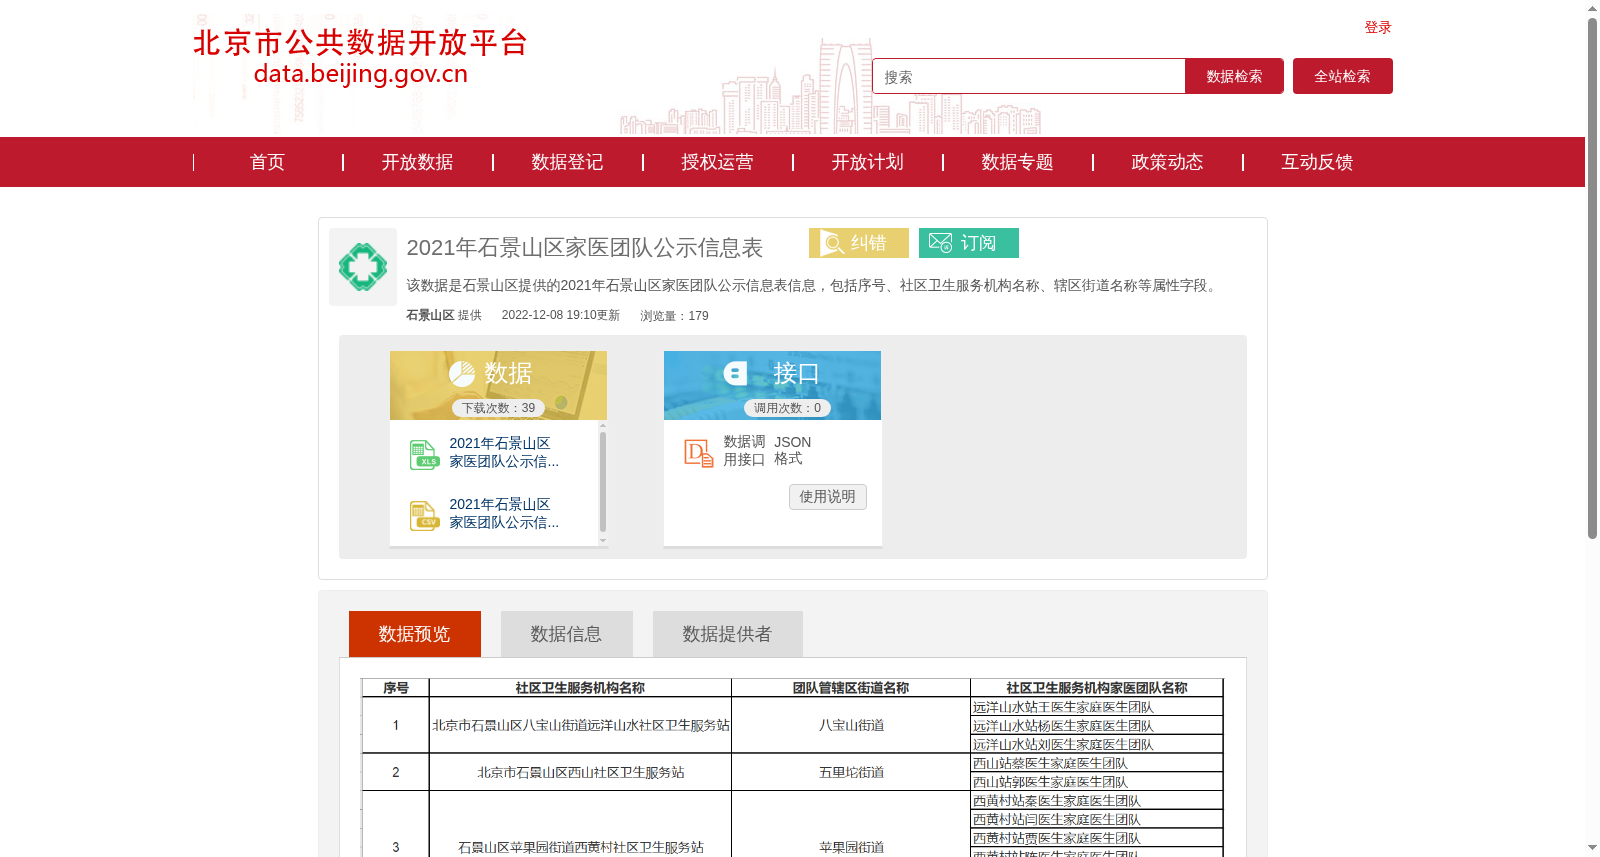Download the CSV 2021年石景山区家医团队公示信息 file
Image resolution: width=1600 pixels, height=857 pixels.
[503, 513]
